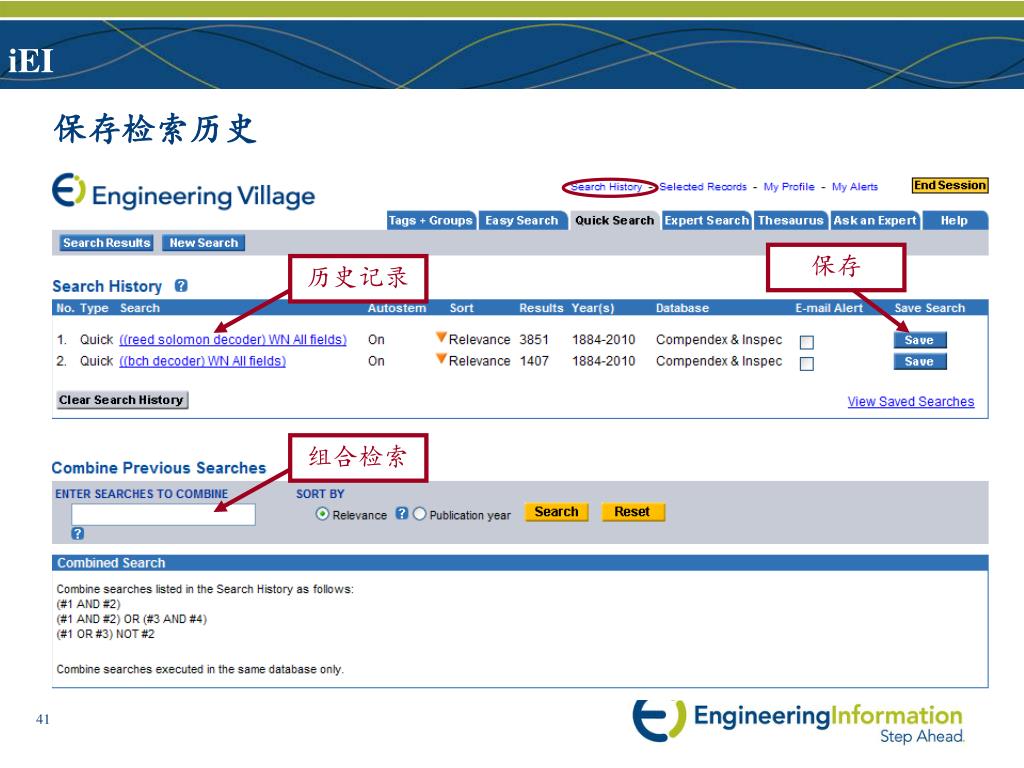Click the Engineering Village logo
Screen dimensions: 1024x768
(x=184, y=192)
